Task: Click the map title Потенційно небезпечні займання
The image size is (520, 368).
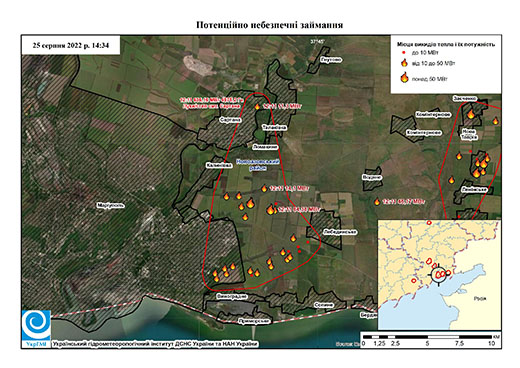Action: [x=269, y=25]
